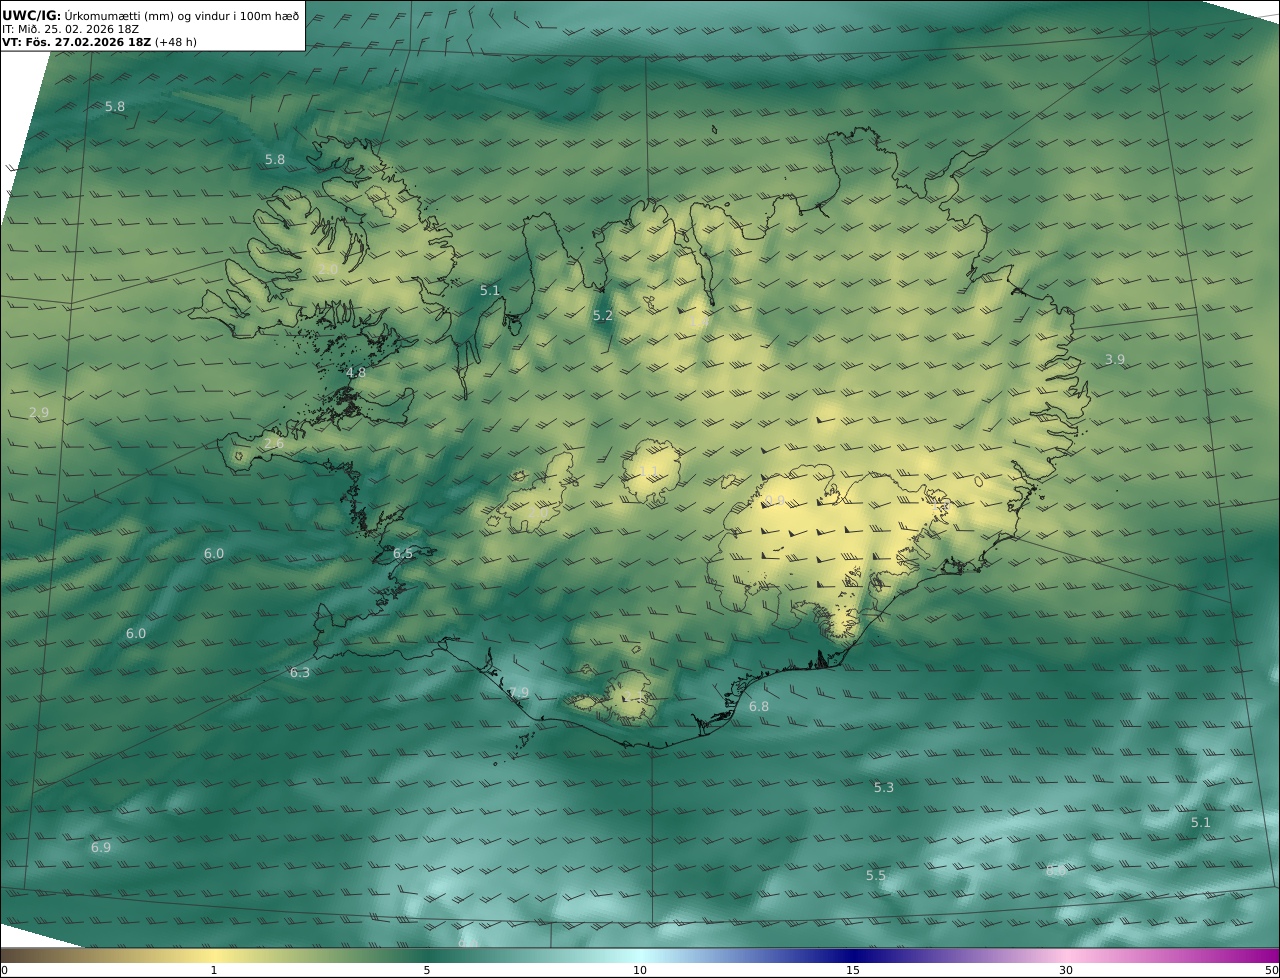Screen dimensions: 1280x978
Task: Select the 4.8 value on the map
Action: (x=355, y=373)
